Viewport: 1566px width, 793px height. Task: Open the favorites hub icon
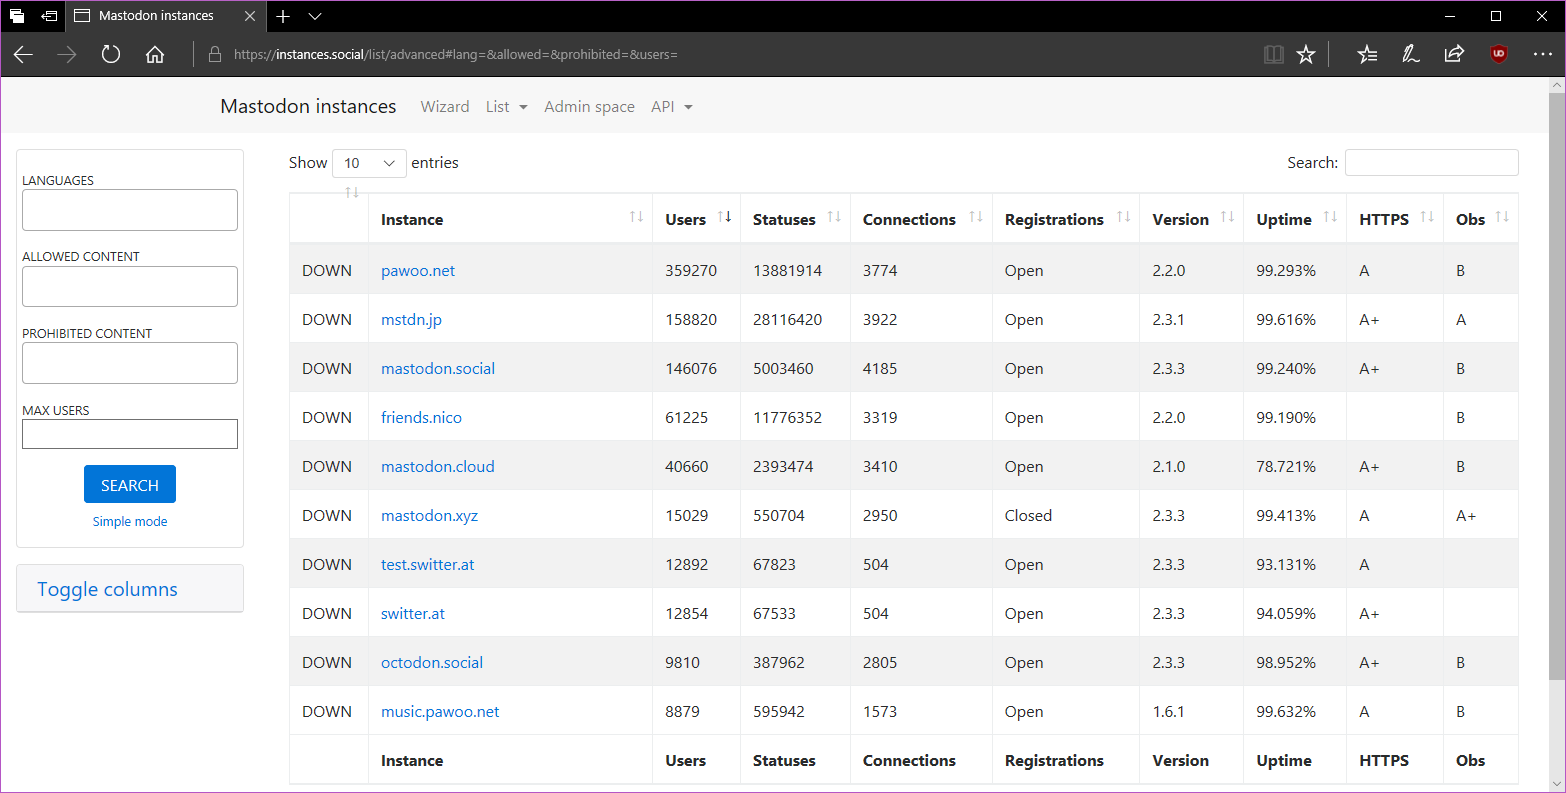tap(1367, 55)
